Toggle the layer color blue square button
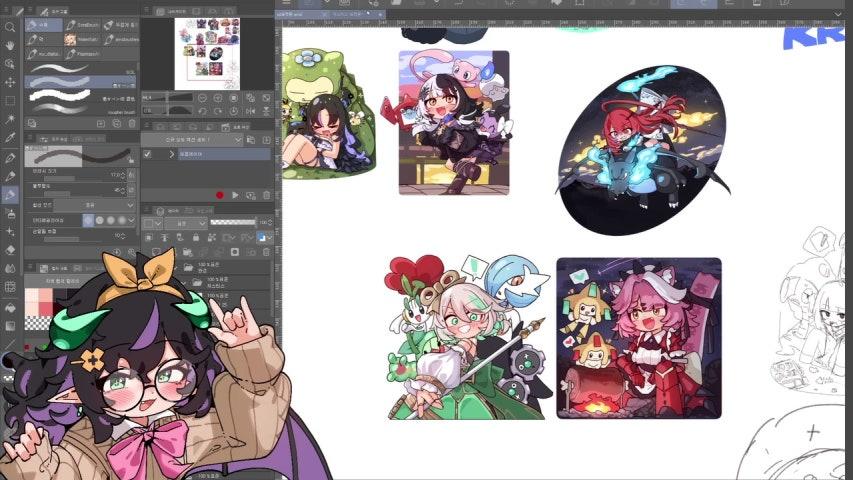The width and height of the screenshot is (853, 480). point(262,237)
